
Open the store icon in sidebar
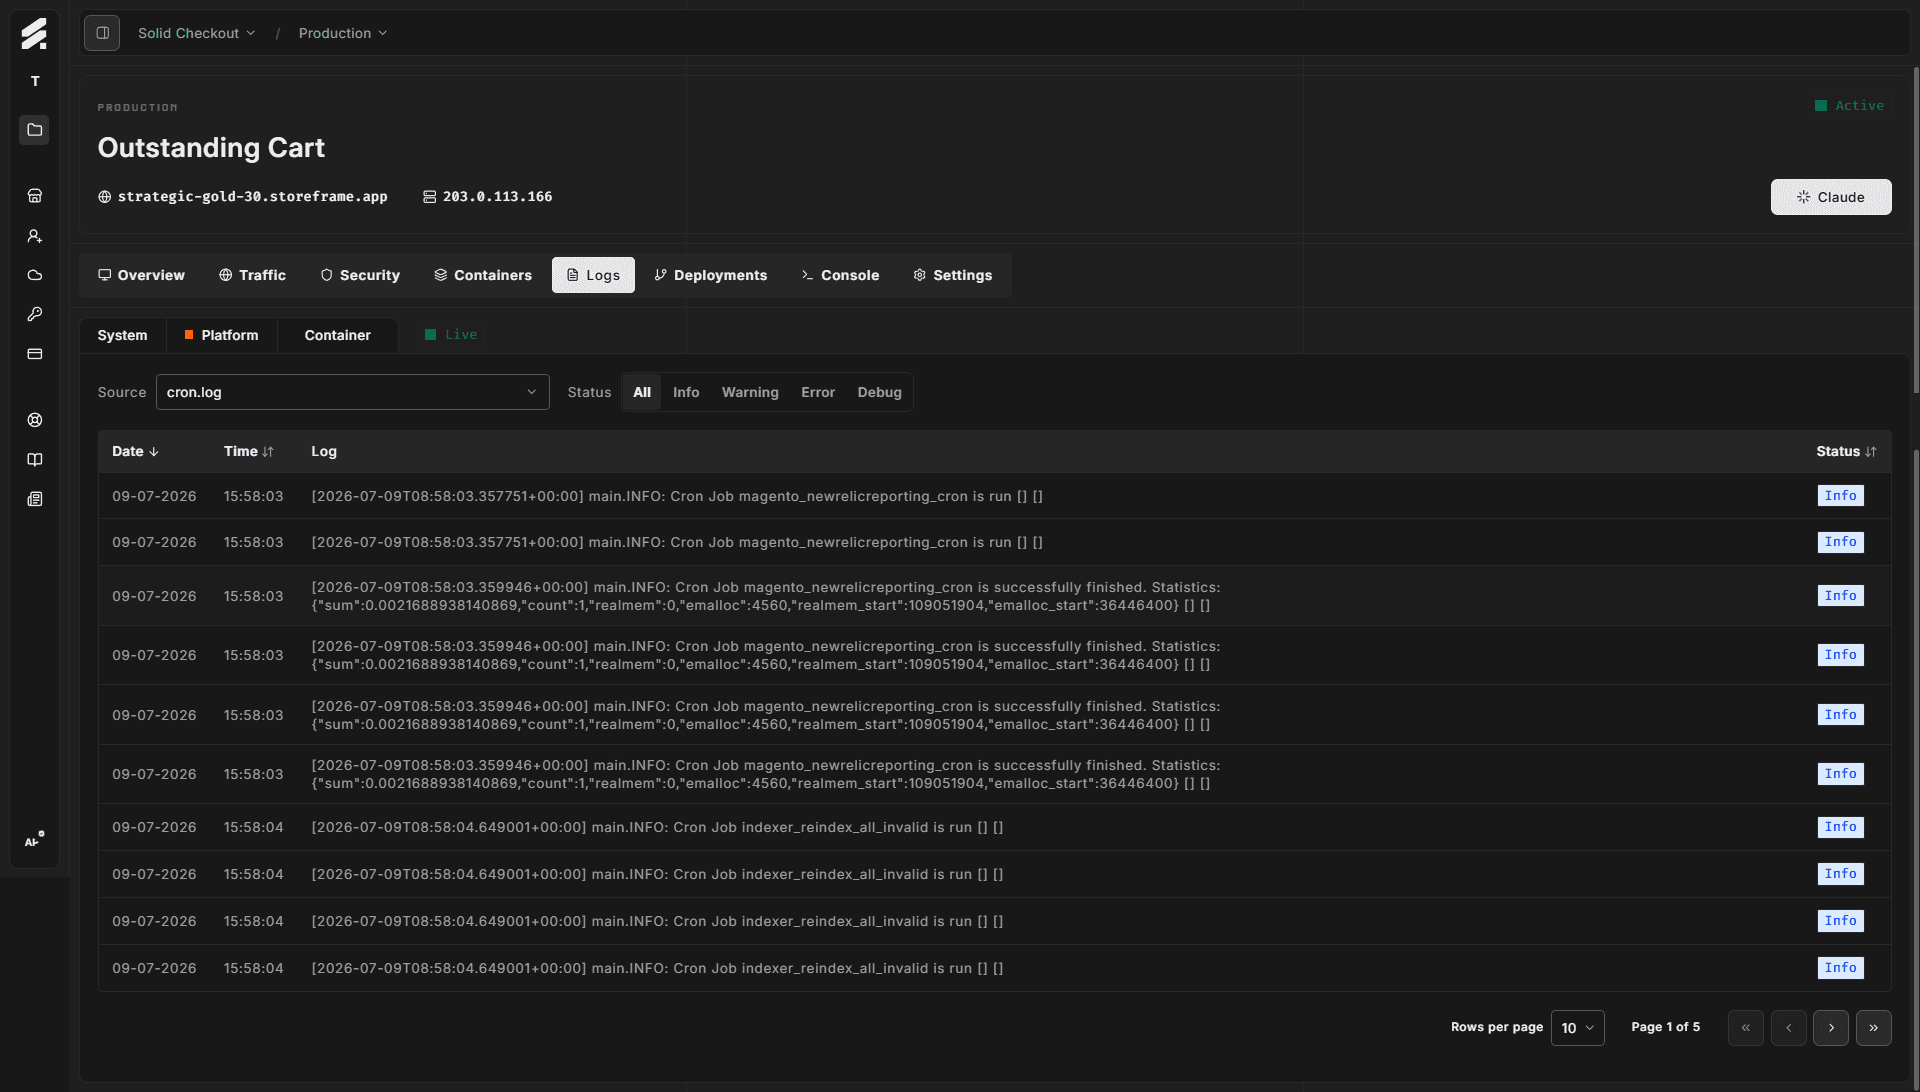coord(34,196)
